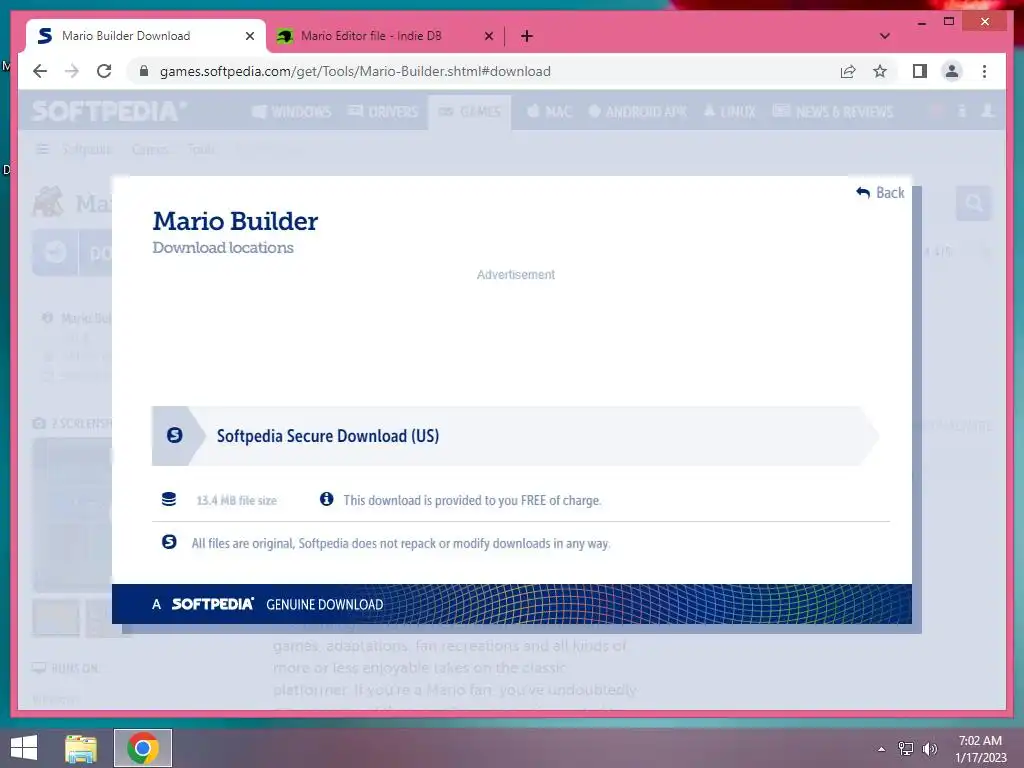View site info via the padlock icon
This screenshot has height=768, width=1024.
144,71
